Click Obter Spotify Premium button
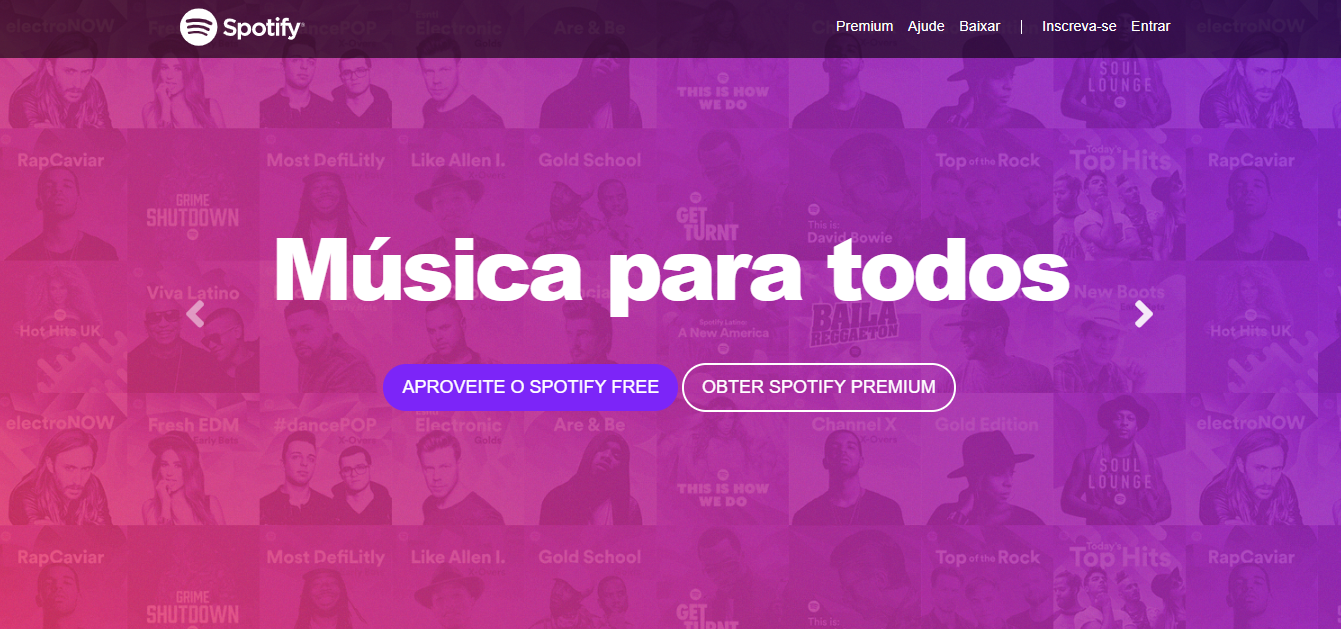 click(x=819, y=387)
